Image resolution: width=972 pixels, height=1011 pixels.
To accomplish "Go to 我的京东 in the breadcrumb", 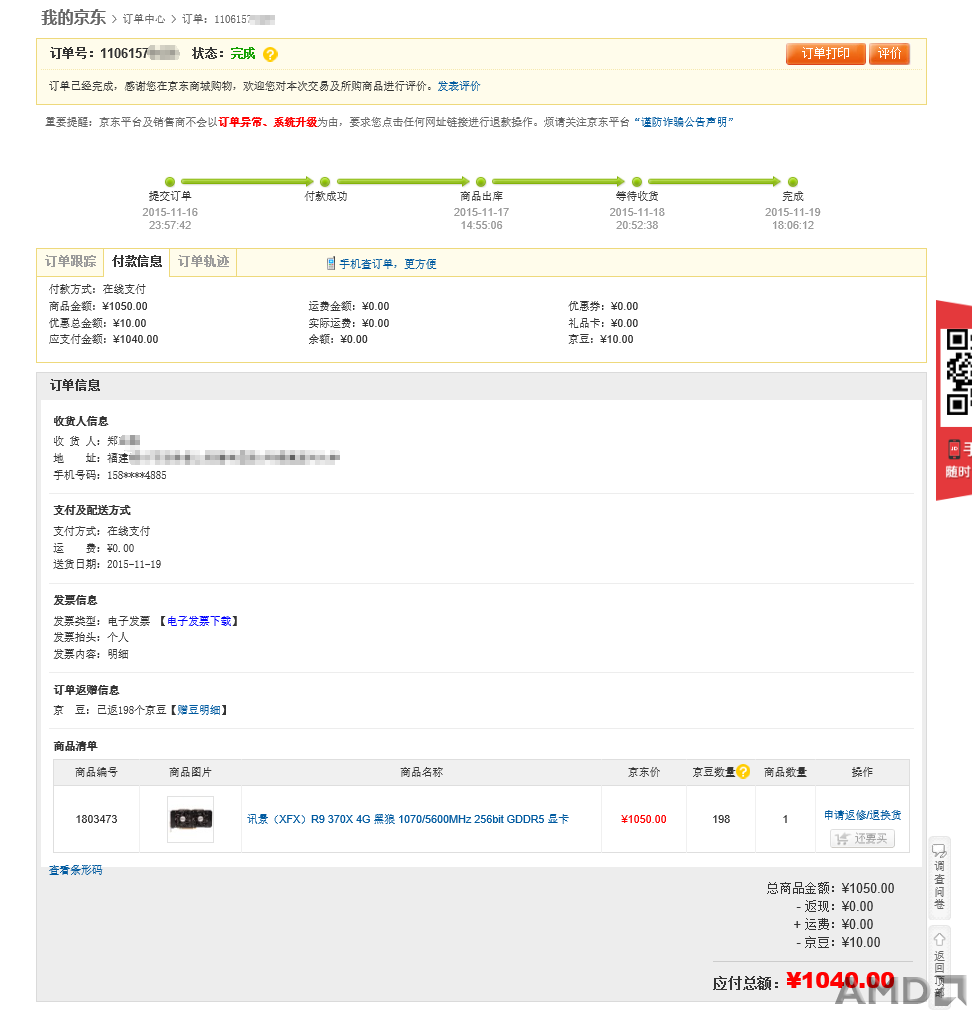I will point(73,18).
